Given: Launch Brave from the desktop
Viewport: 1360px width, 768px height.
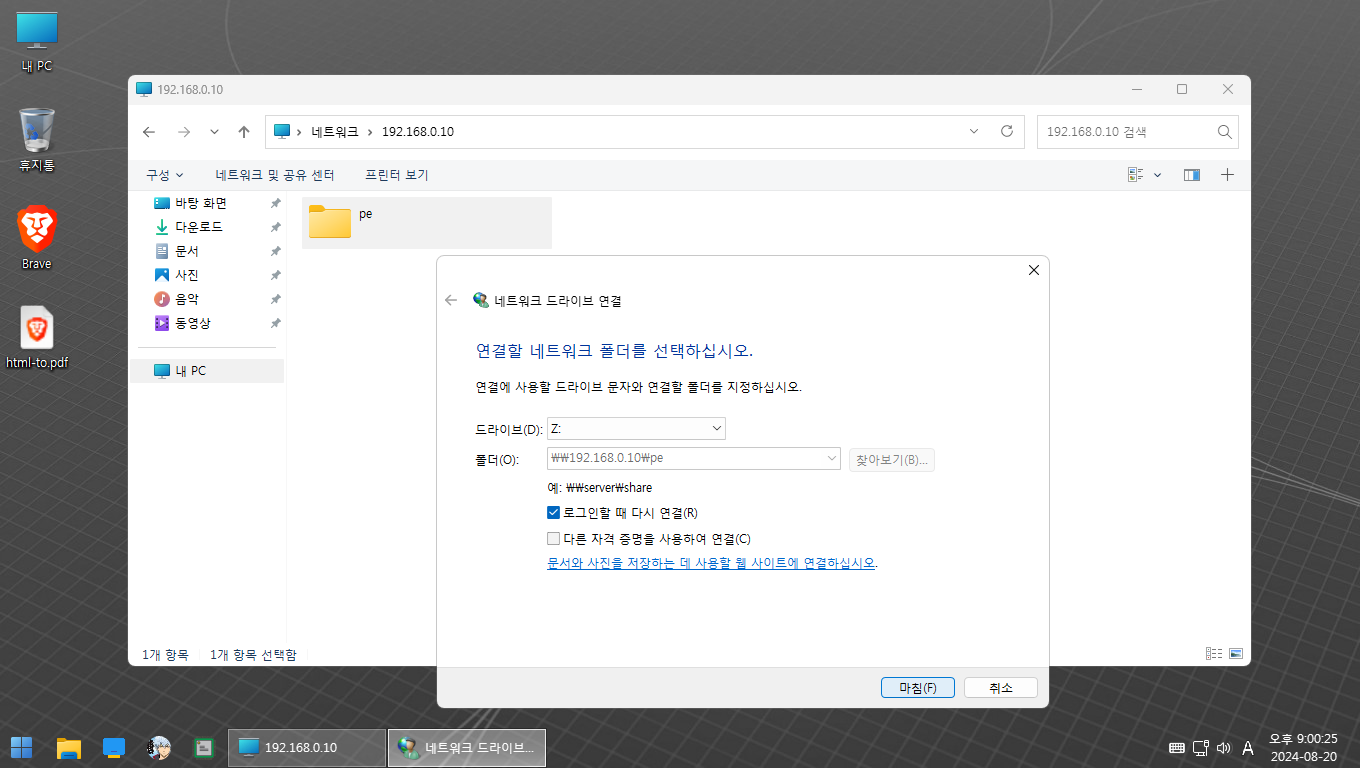Looking at the screenshot, I should pyautogui.click(x=37, y=238).
